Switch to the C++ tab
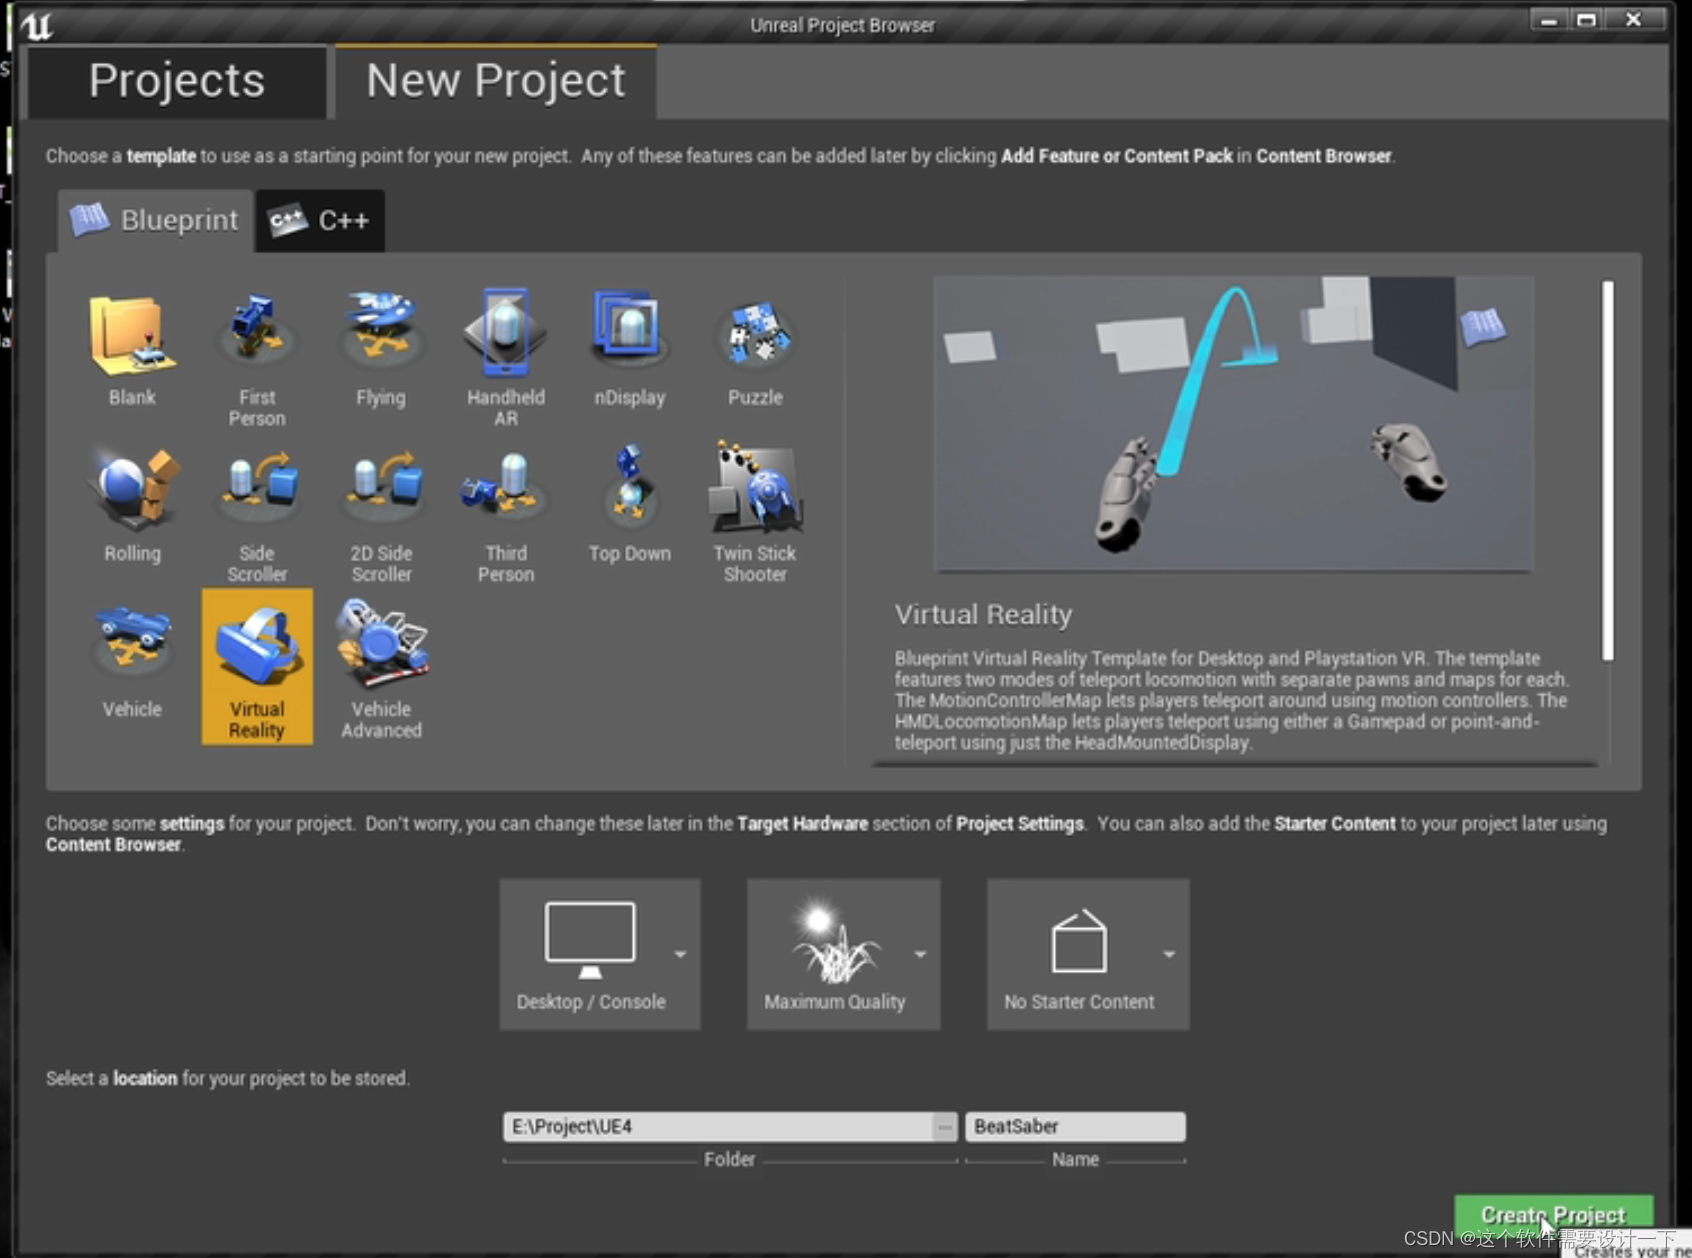 (x=320, y=220)
